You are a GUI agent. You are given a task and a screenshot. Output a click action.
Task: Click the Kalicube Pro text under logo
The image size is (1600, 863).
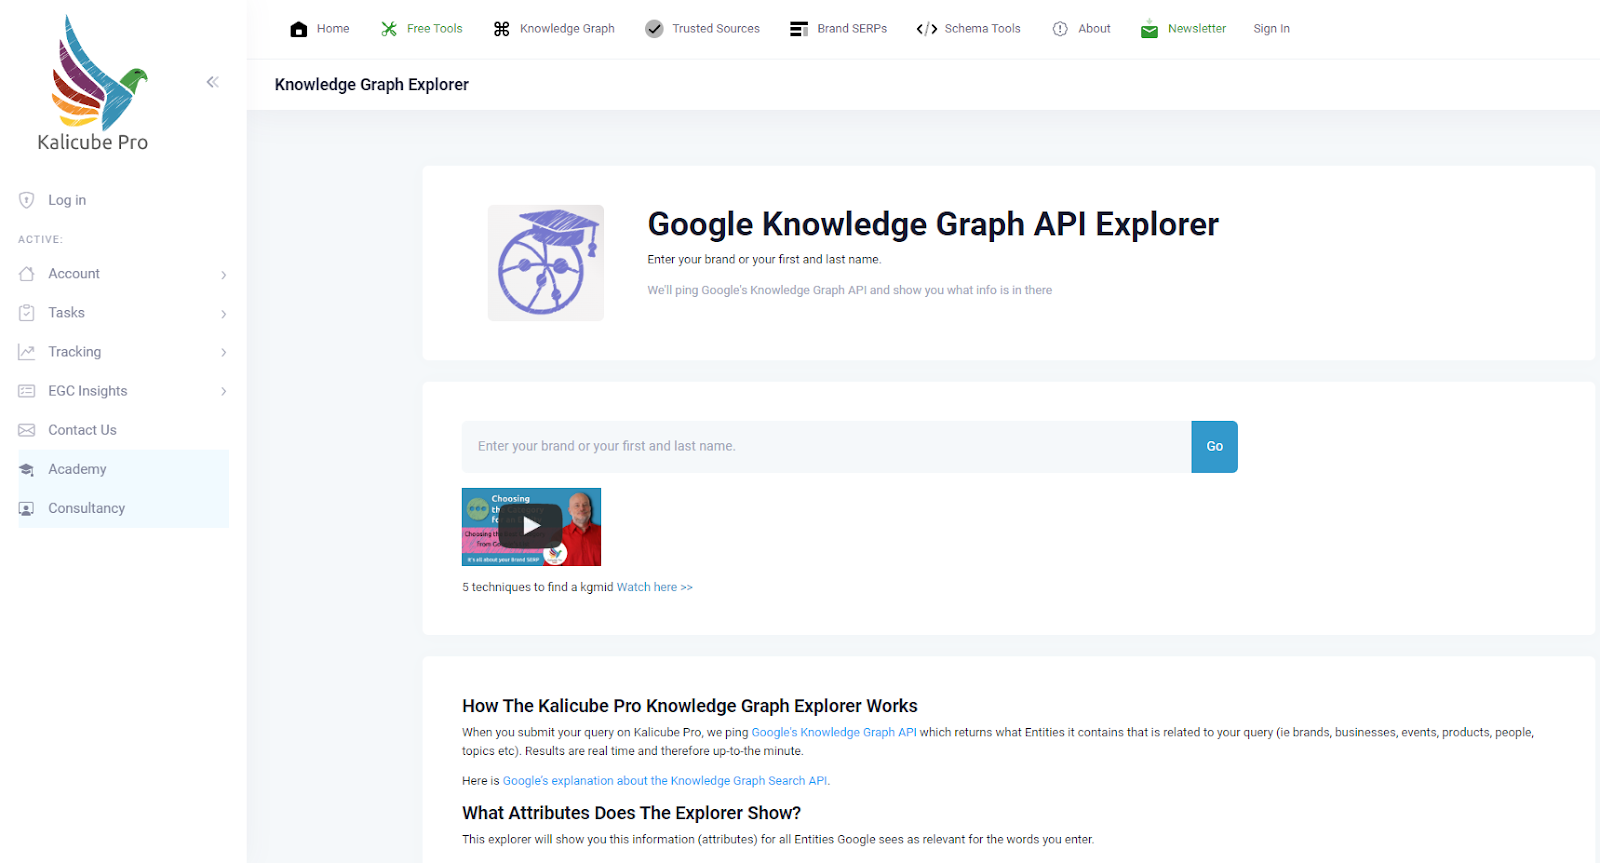tap(93, 142)
